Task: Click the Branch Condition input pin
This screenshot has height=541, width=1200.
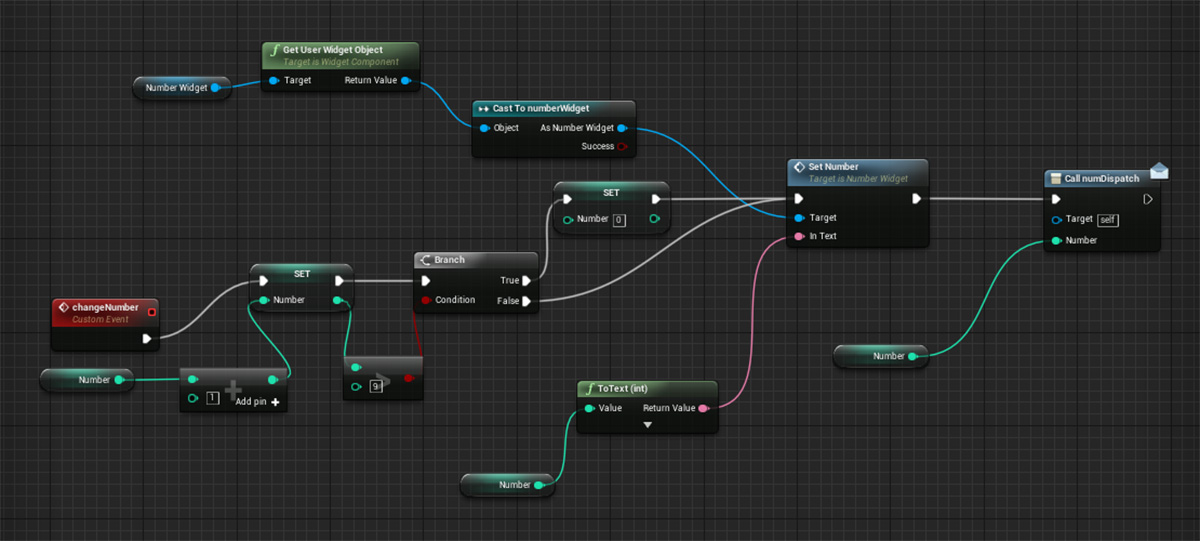Action: (426, 300)
